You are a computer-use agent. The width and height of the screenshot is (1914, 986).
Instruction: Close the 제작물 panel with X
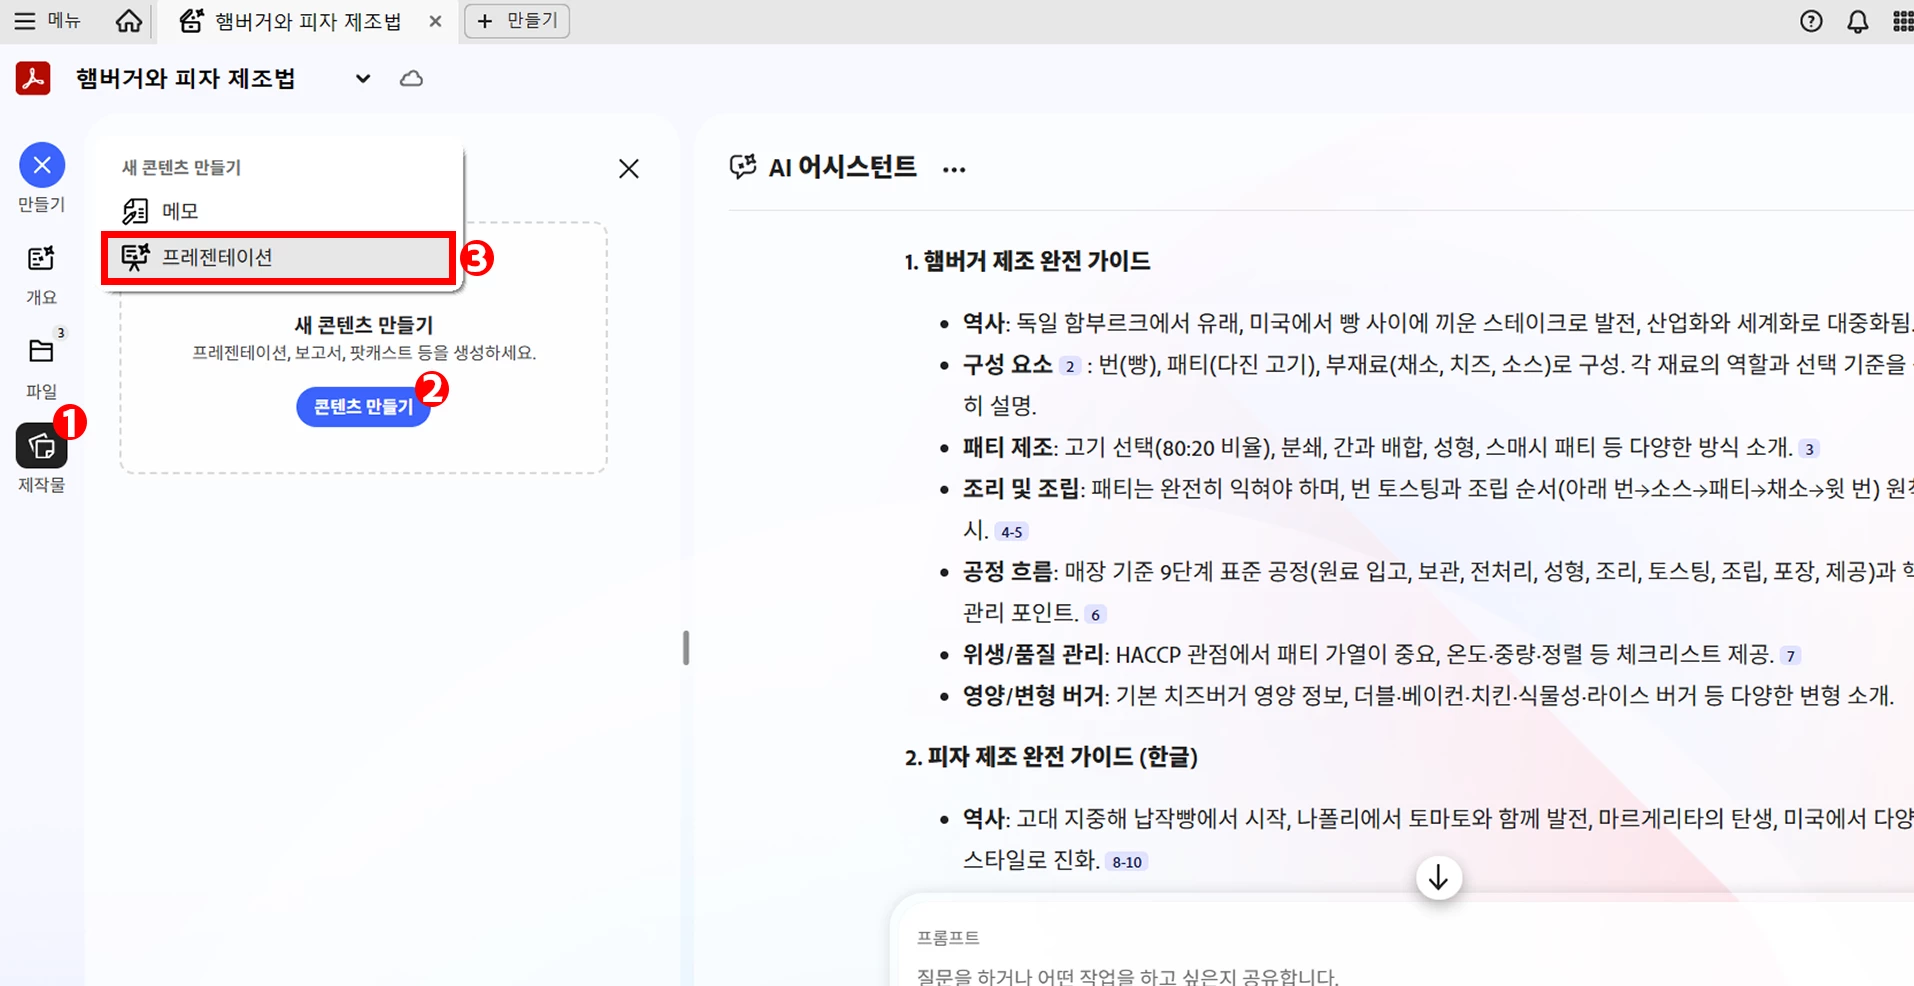(x=628, y=168)
